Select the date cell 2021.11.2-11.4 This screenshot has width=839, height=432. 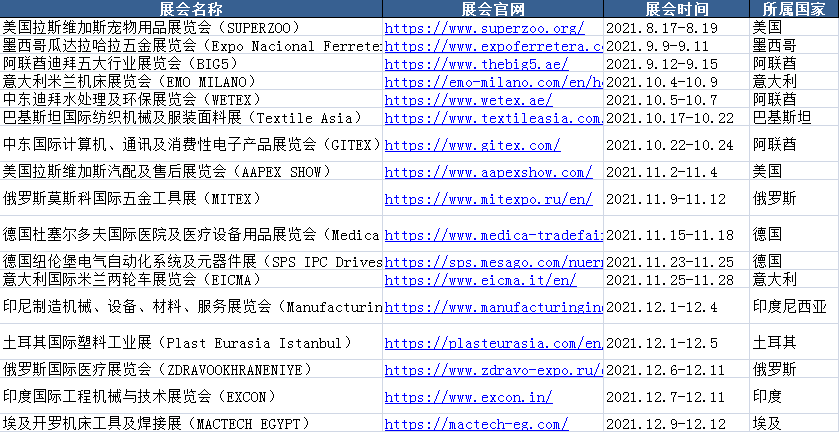pos(677,171)
